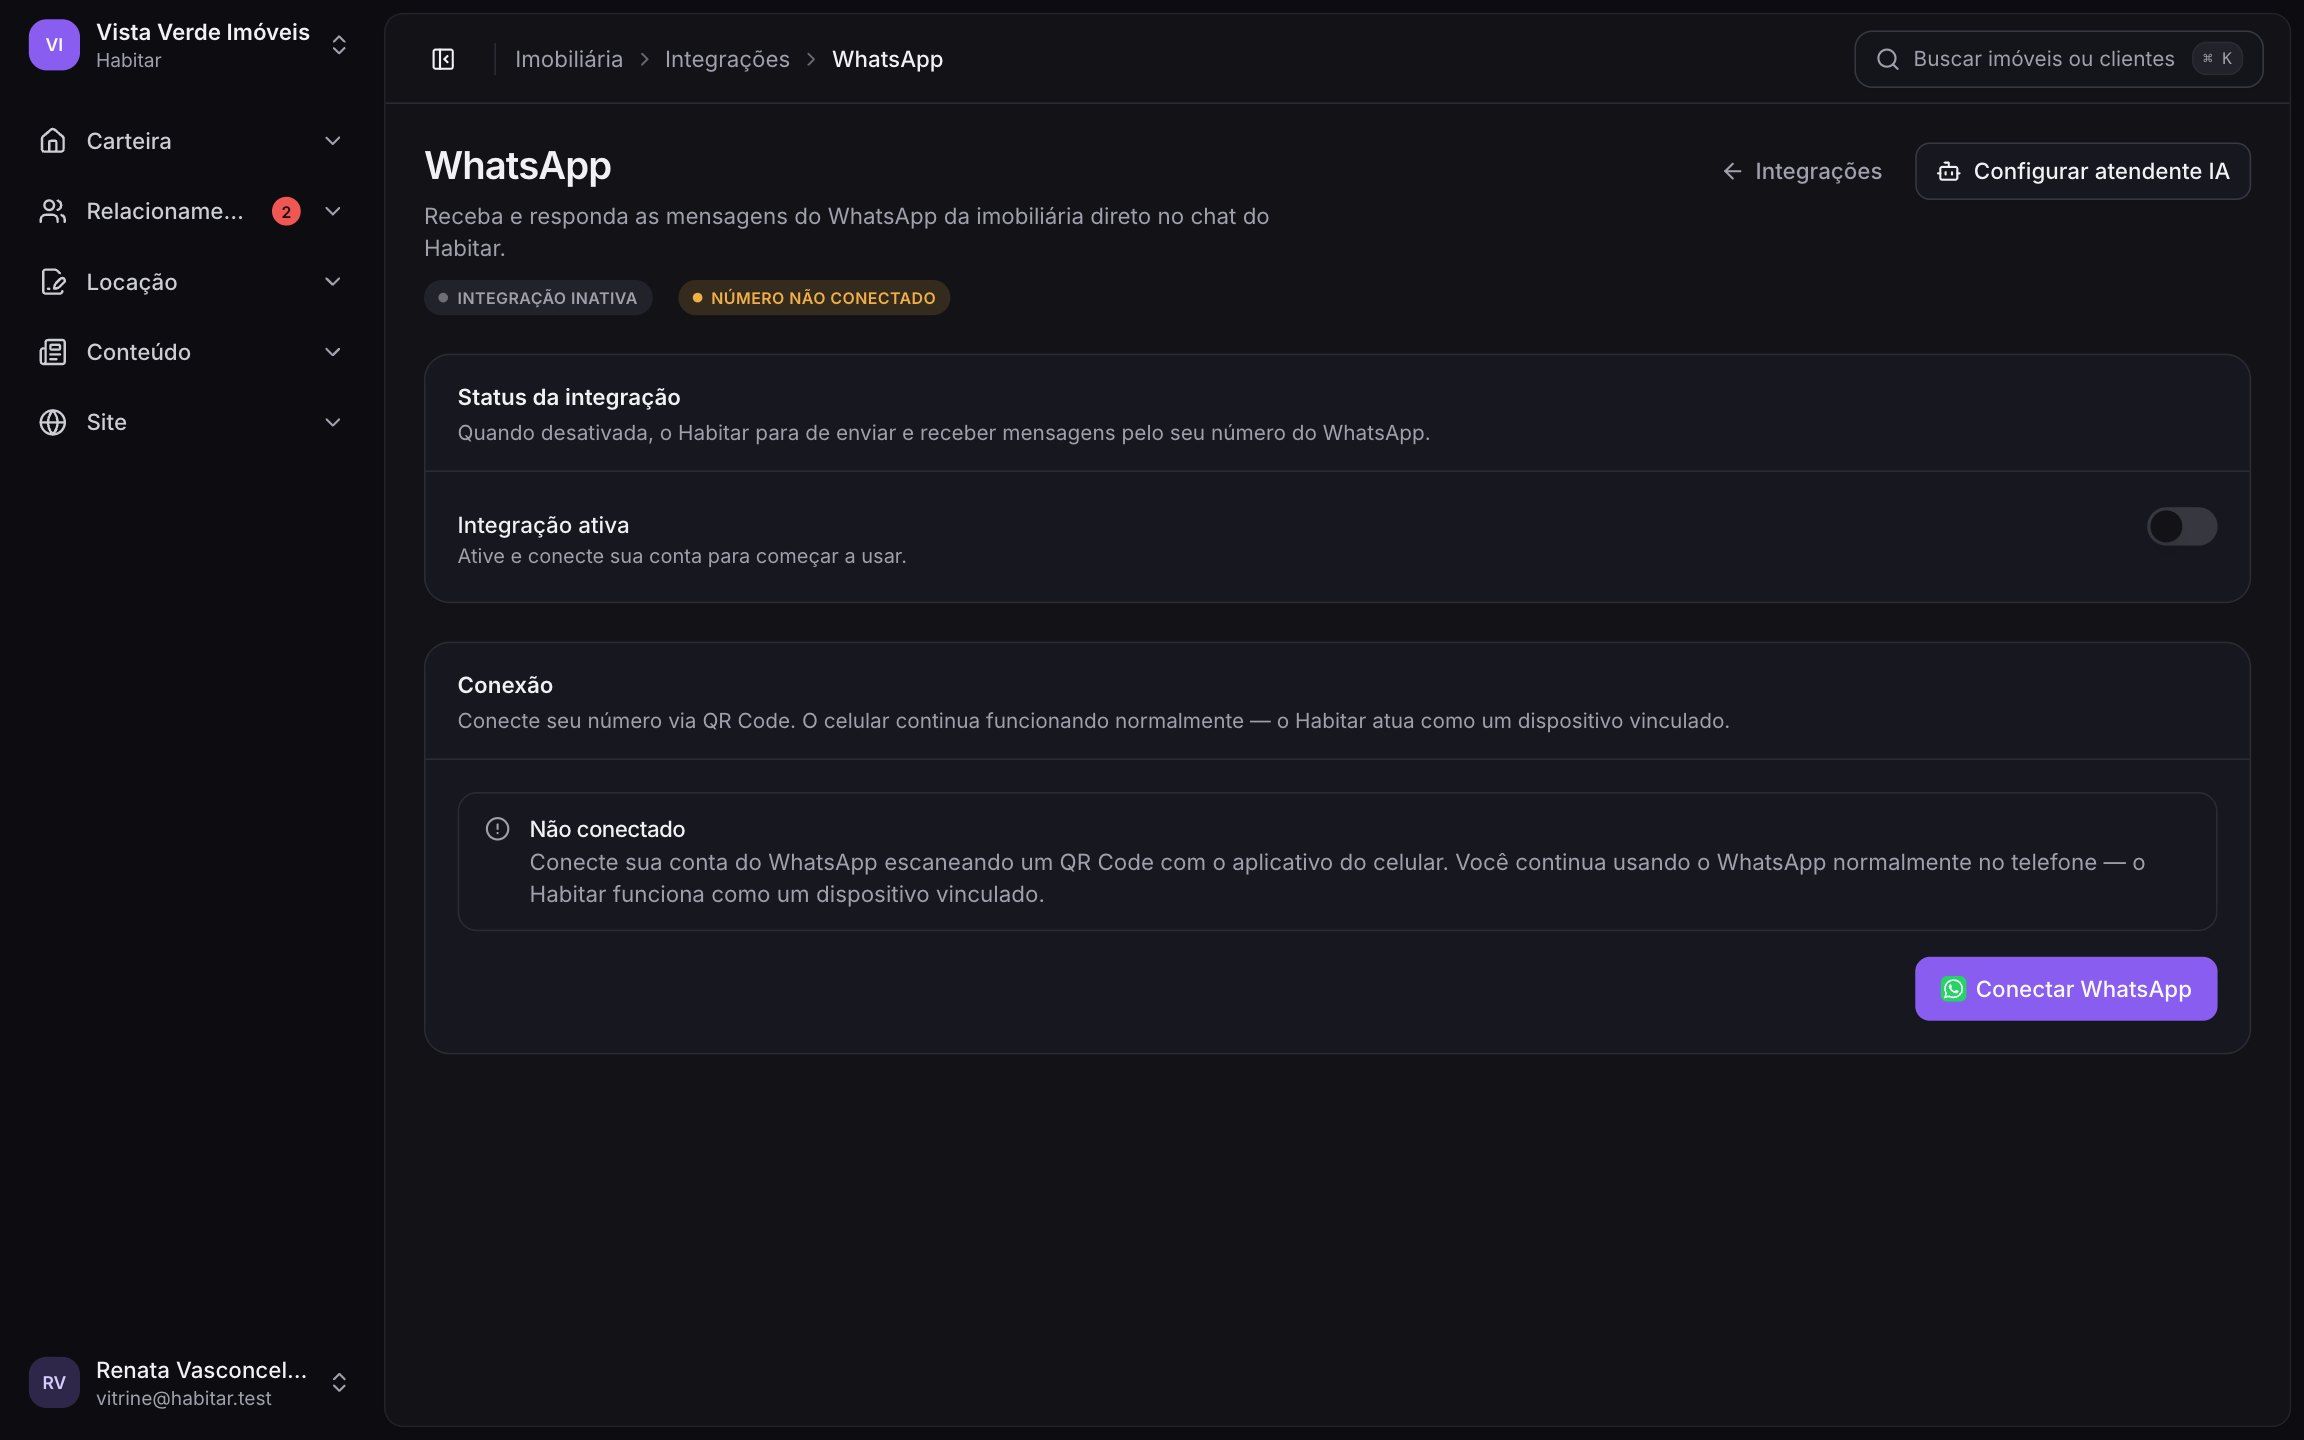The image size is (2304, 1440).
Task: Expand the Conteúdo section chevron
Action: pyautogui.click(x=333, y=352)
